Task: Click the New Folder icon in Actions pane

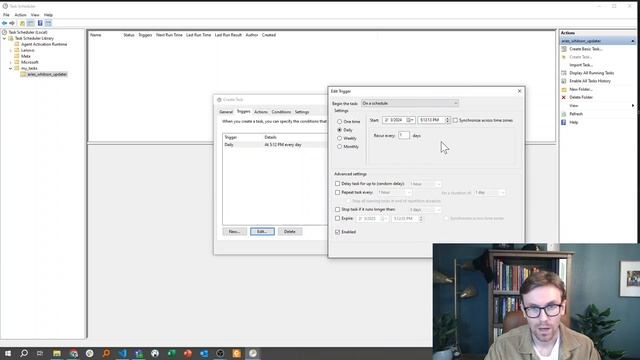Action: tap(564, 89)
